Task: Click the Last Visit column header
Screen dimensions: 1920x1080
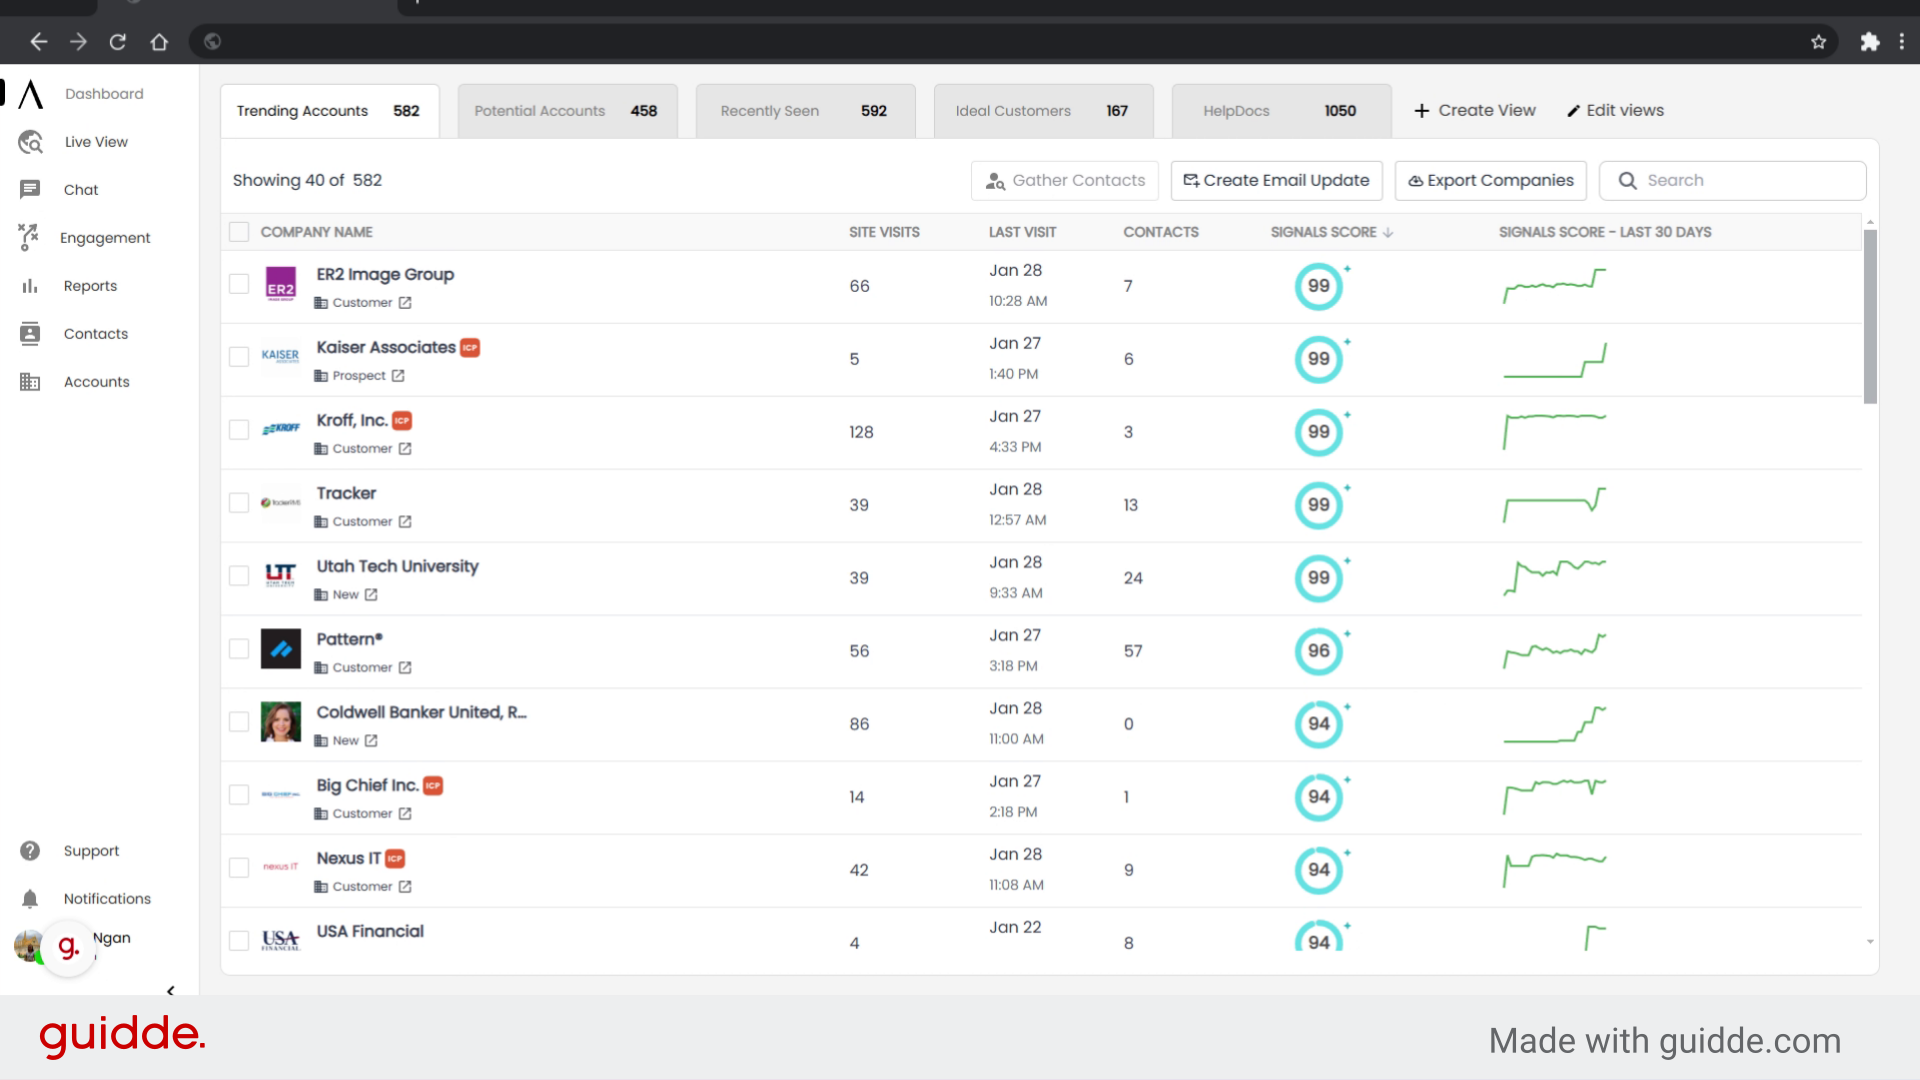Action: point(1022,232)
